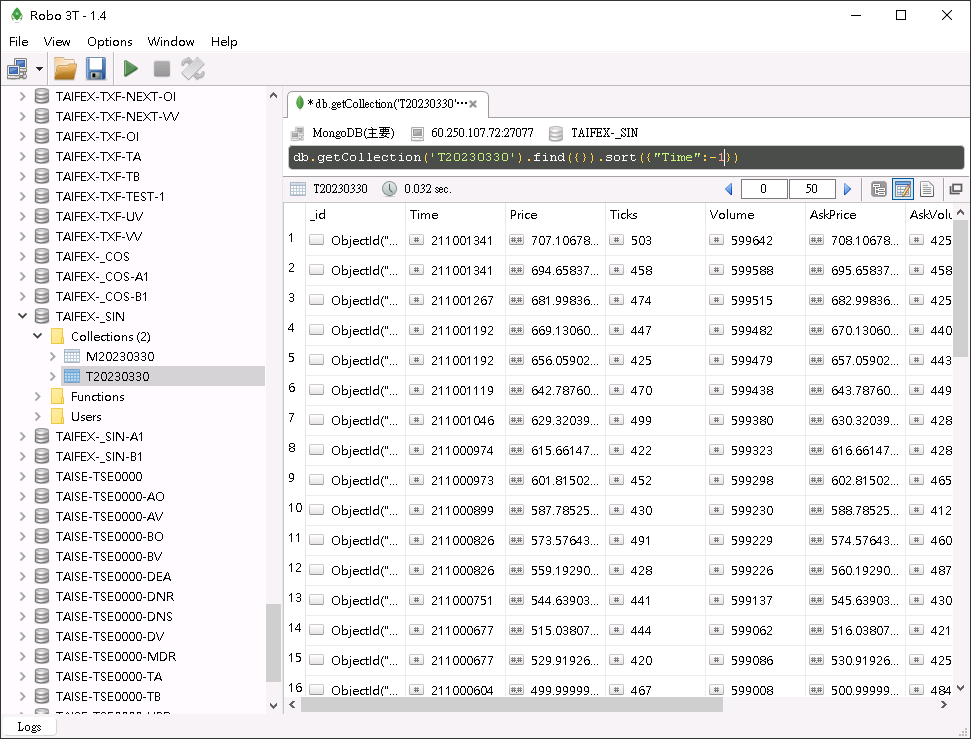Click the Save floppy disk icon
The height and width of the screenshot is (739, 971).
(95, 69)
